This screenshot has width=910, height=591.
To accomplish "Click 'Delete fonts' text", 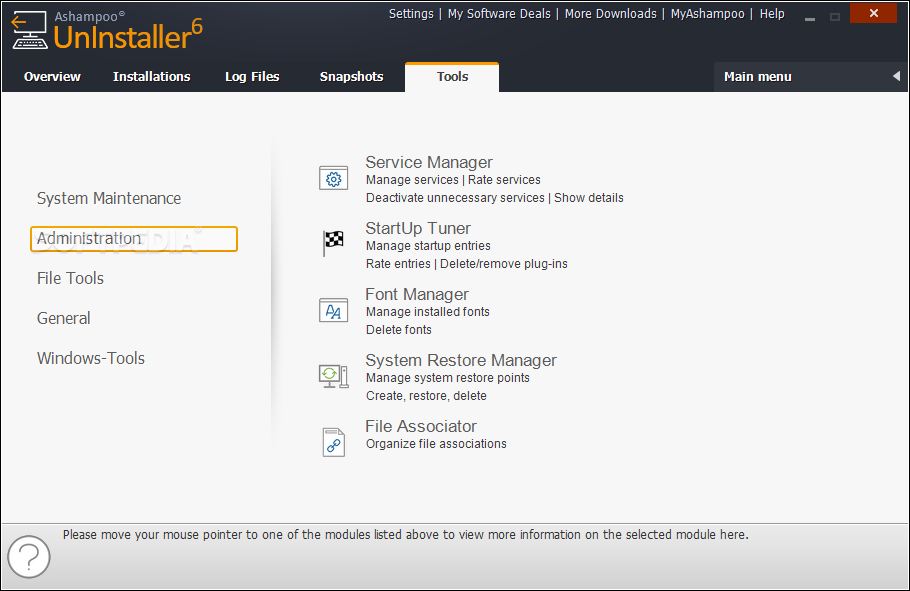I will [399, 330].
